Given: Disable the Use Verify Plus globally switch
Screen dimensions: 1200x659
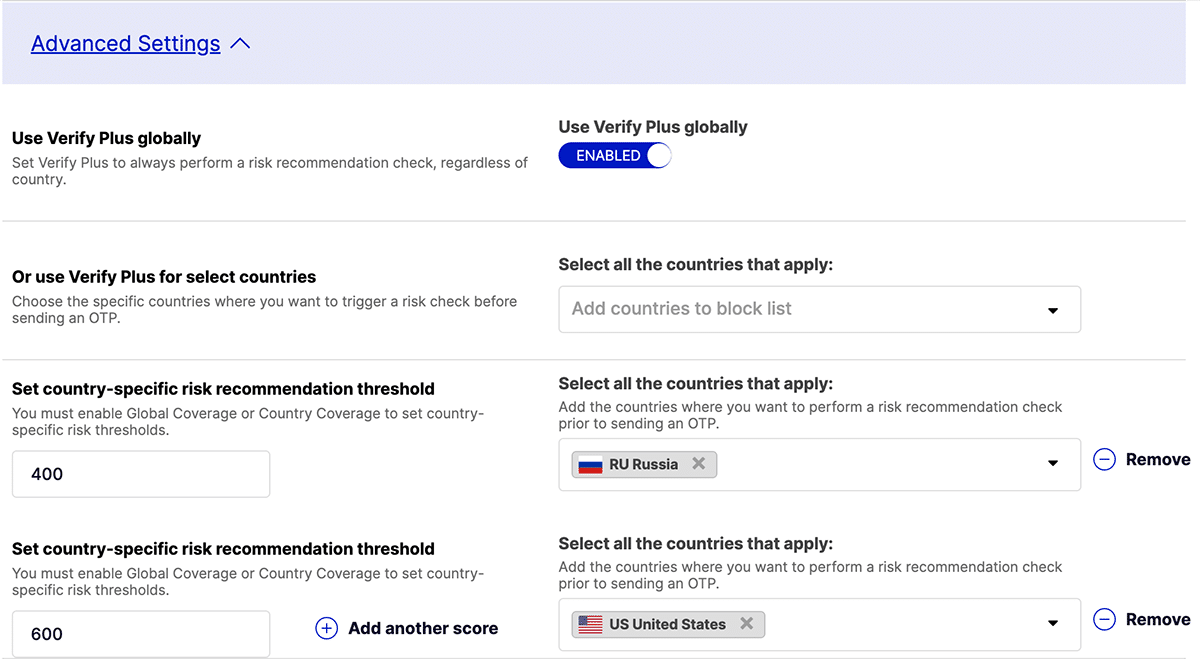Looking at the screenshot, I should 614,155.
